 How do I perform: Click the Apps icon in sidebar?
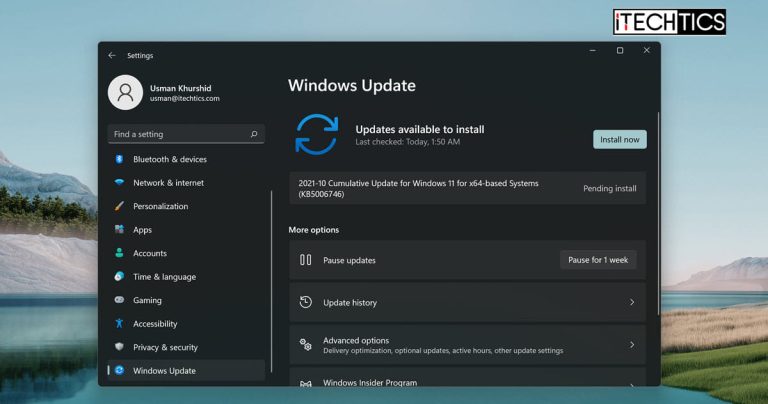click(x=119, y=230)
